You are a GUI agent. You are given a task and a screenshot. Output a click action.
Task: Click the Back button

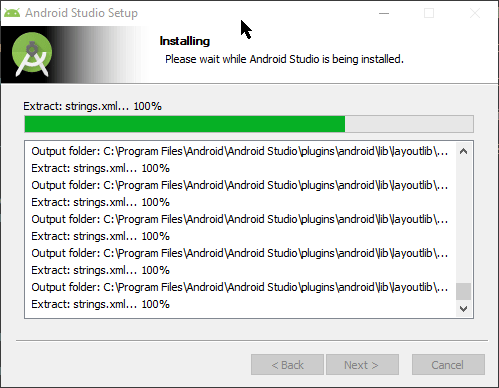(x=287, y=365)
